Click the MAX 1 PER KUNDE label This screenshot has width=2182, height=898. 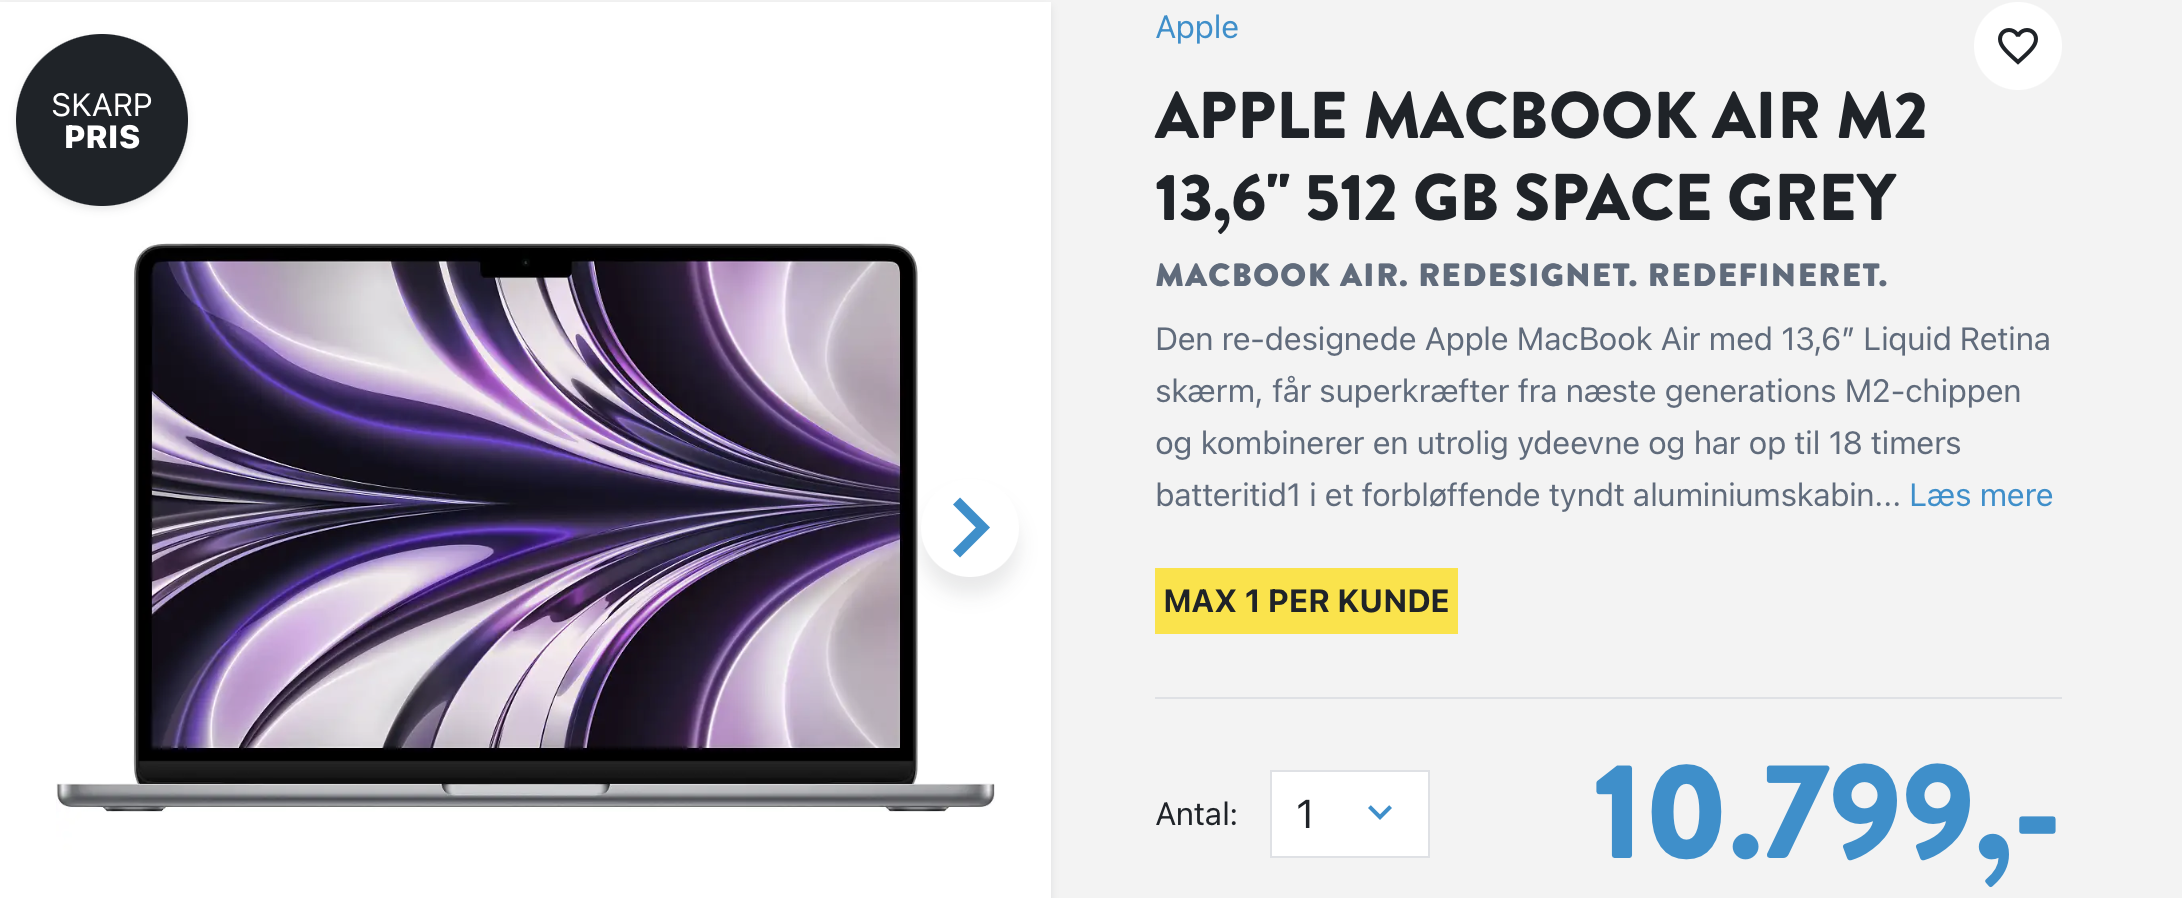tap(1306, 601)
